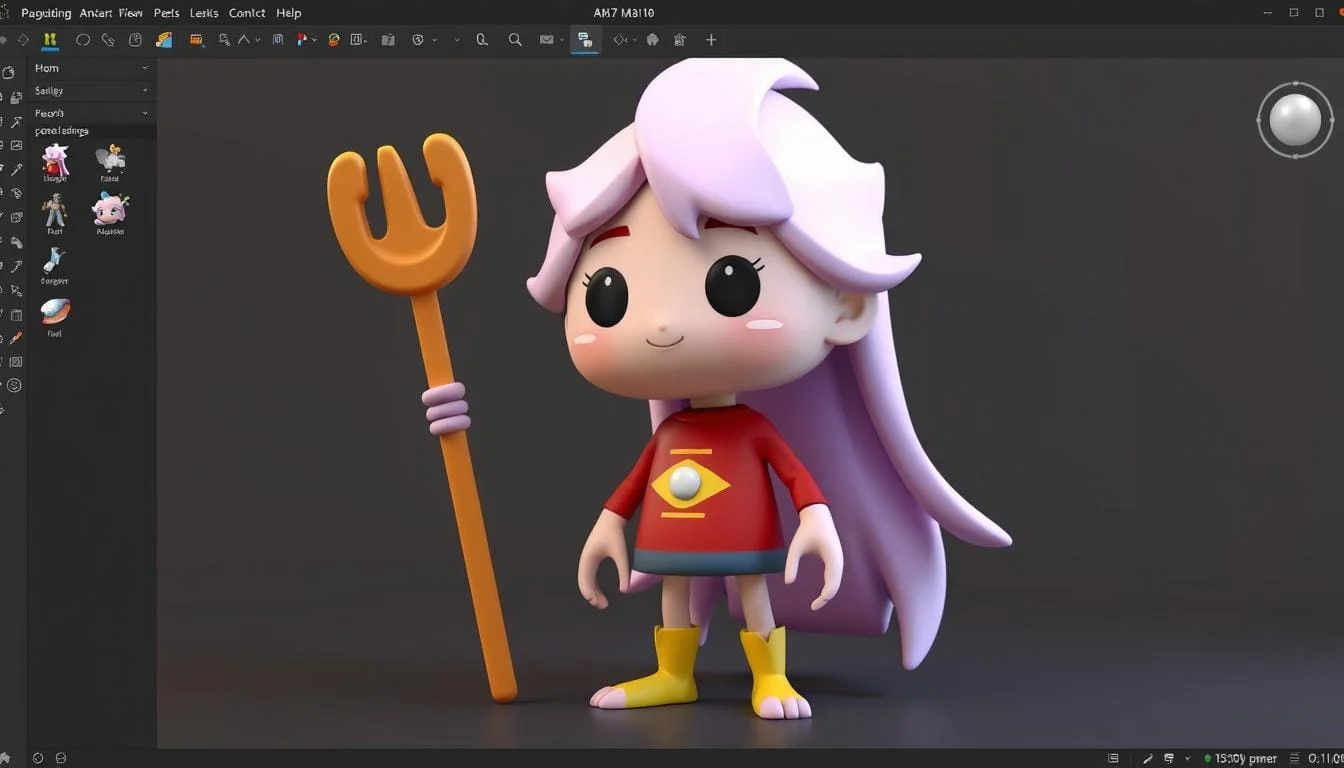The height and width of the screenshot is (768, 1344).
Task: Click the envelope toolbar icon
Action: click(546, 40)
